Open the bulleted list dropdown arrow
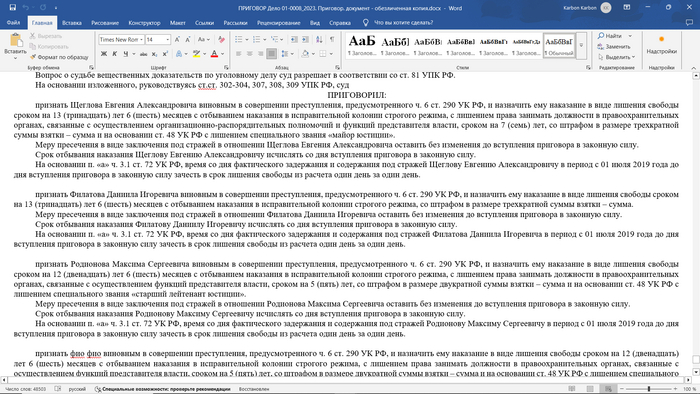This screenshot has height=394, width=700. (x=247, y=40)
